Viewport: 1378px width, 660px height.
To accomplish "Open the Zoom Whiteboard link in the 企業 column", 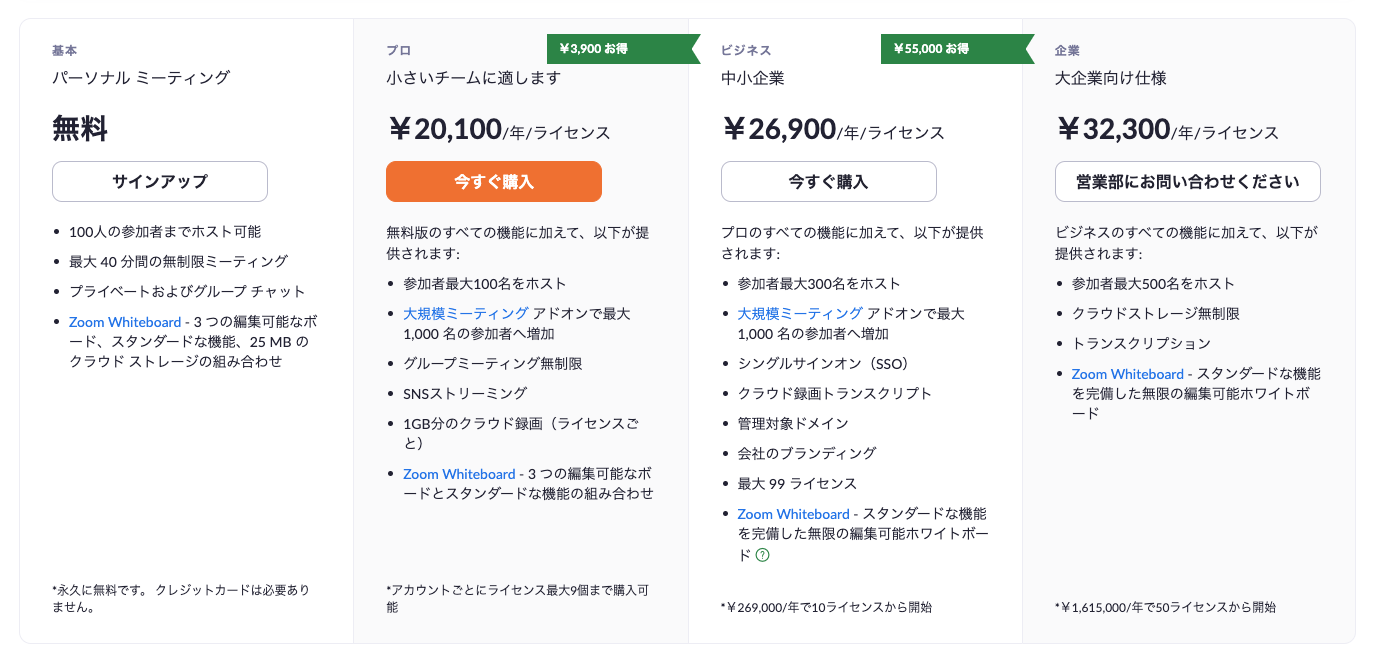I will 1126,373.
